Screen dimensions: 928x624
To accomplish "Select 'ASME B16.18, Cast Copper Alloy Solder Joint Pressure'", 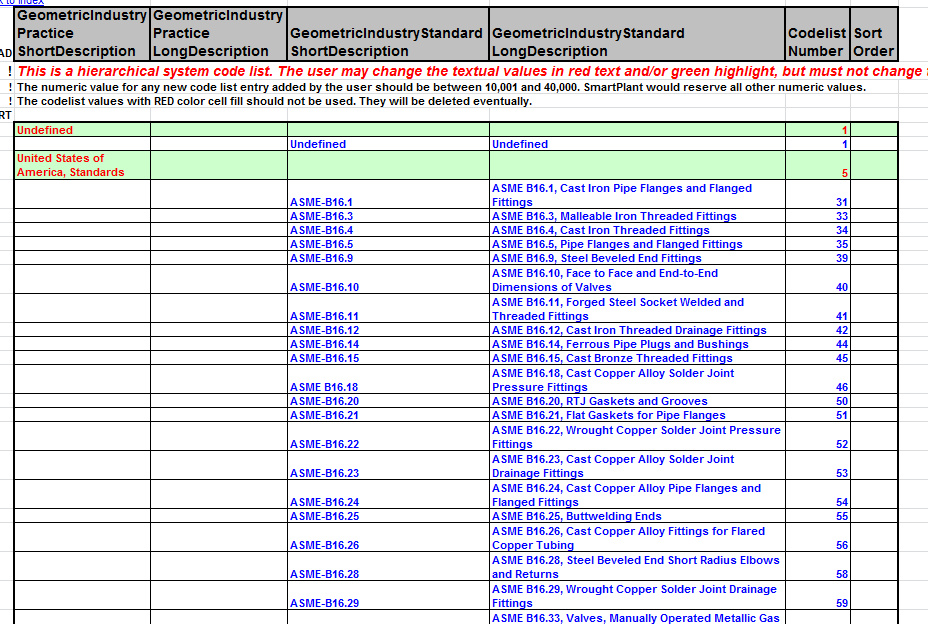I will (x=637, y=379).
